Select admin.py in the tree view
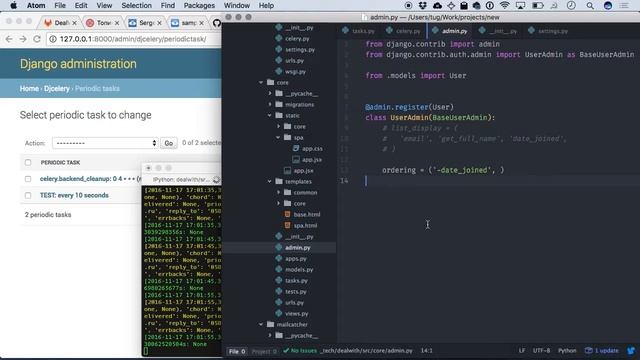Screen dimensions: 640x360 point(298,247)
